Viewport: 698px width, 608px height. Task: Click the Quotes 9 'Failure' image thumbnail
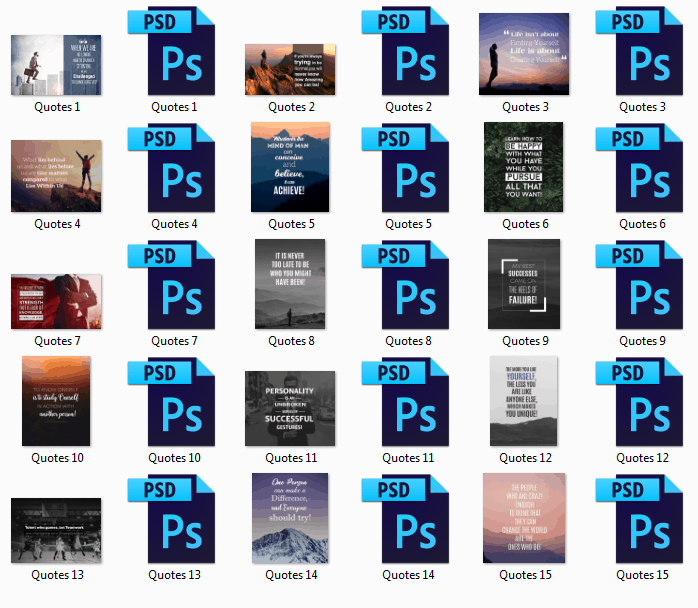click(x=523, y=284)
